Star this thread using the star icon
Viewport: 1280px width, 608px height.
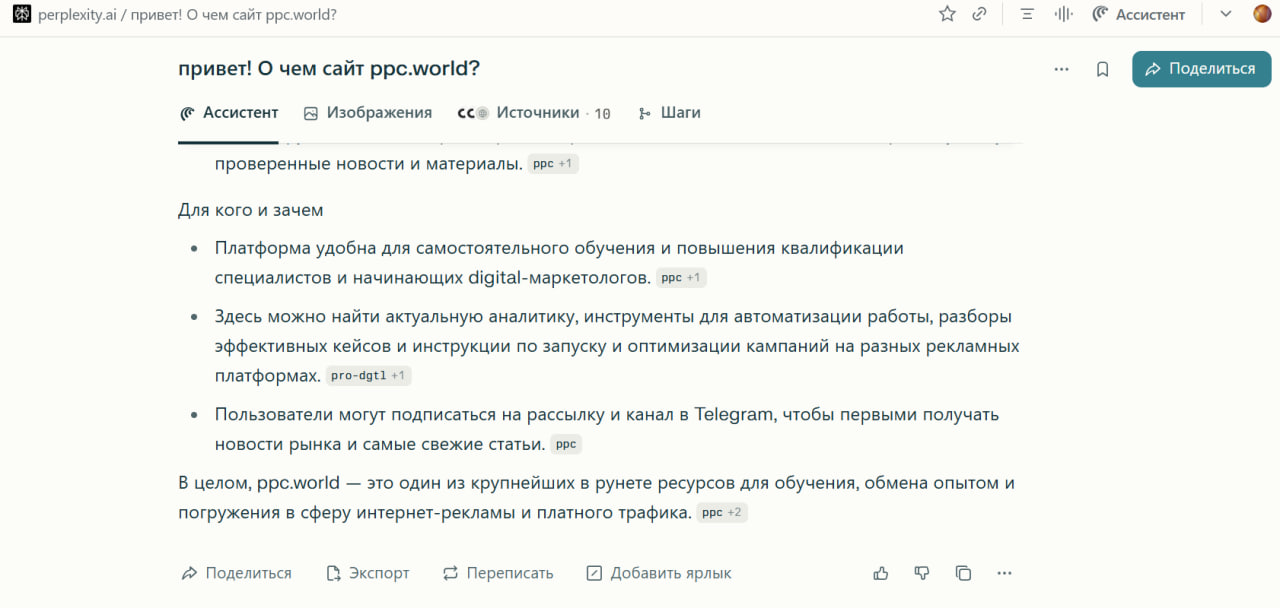click(946, 13)
